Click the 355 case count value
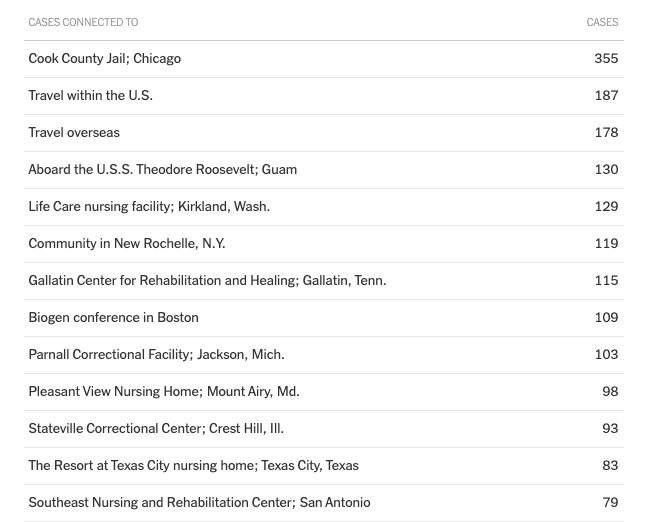Viewport: 655px width, 522px height. click(x=606, y=58)
